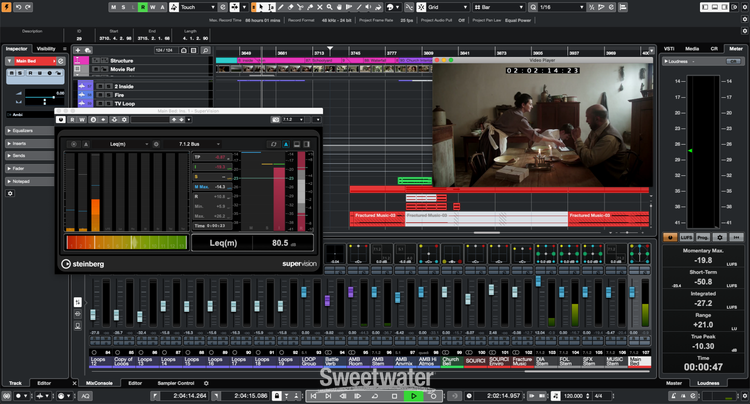
Task: Switch to the Media tab
Action: point(692,49)
